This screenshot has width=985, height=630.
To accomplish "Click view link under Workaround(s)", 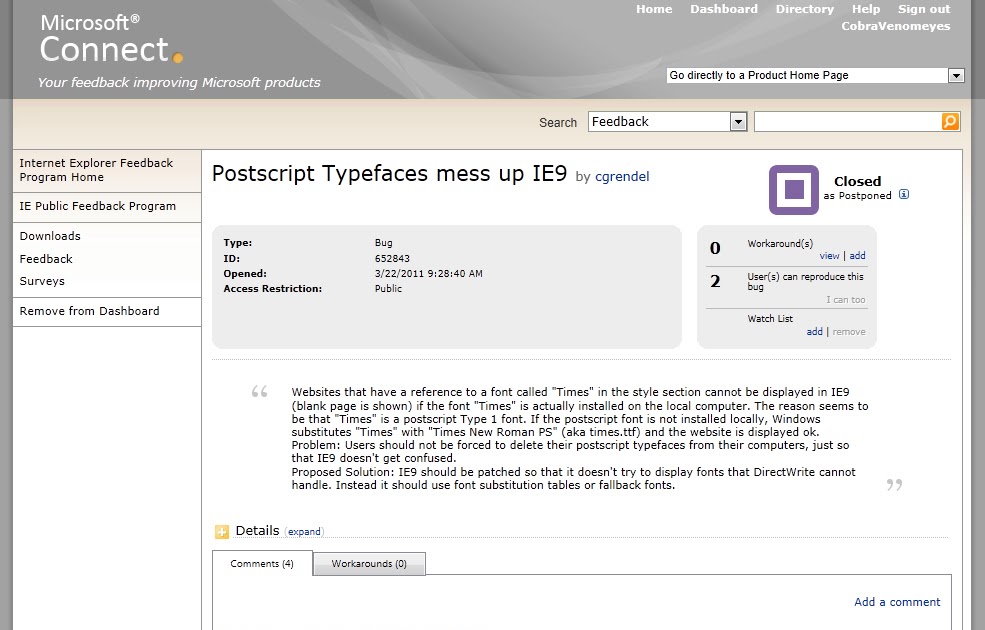I will tap(829, 256).
